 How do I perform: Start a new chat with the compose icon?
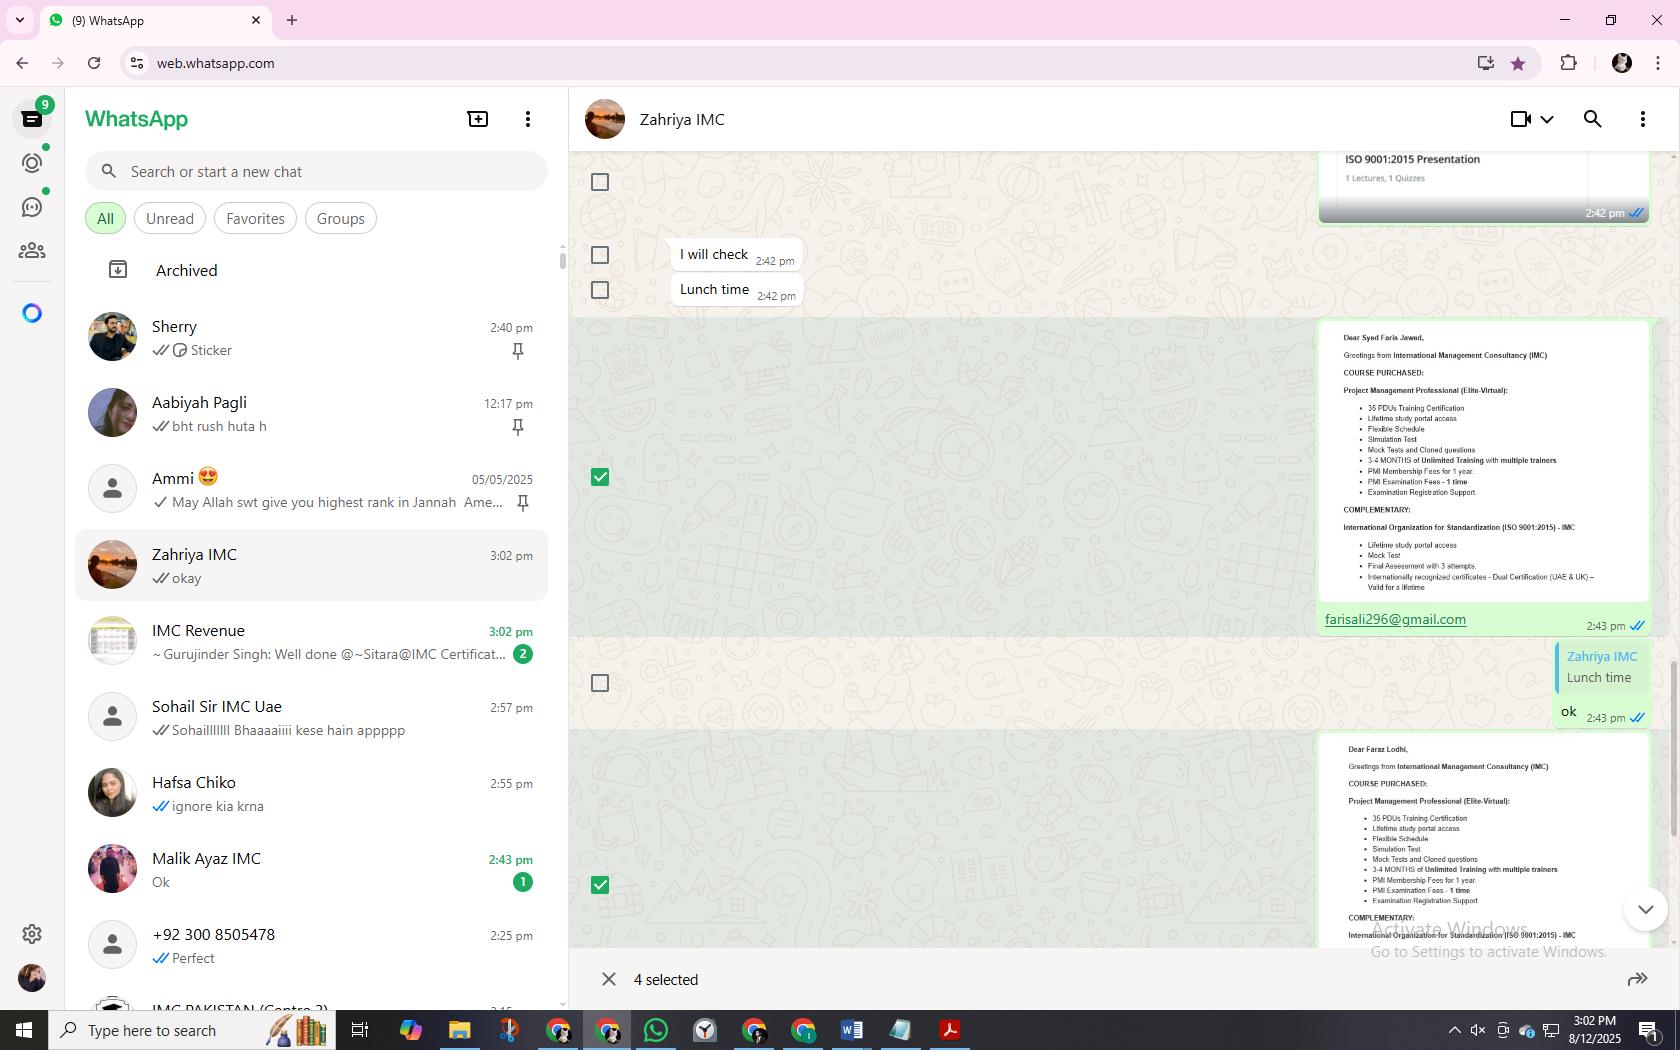click(478, 119)
